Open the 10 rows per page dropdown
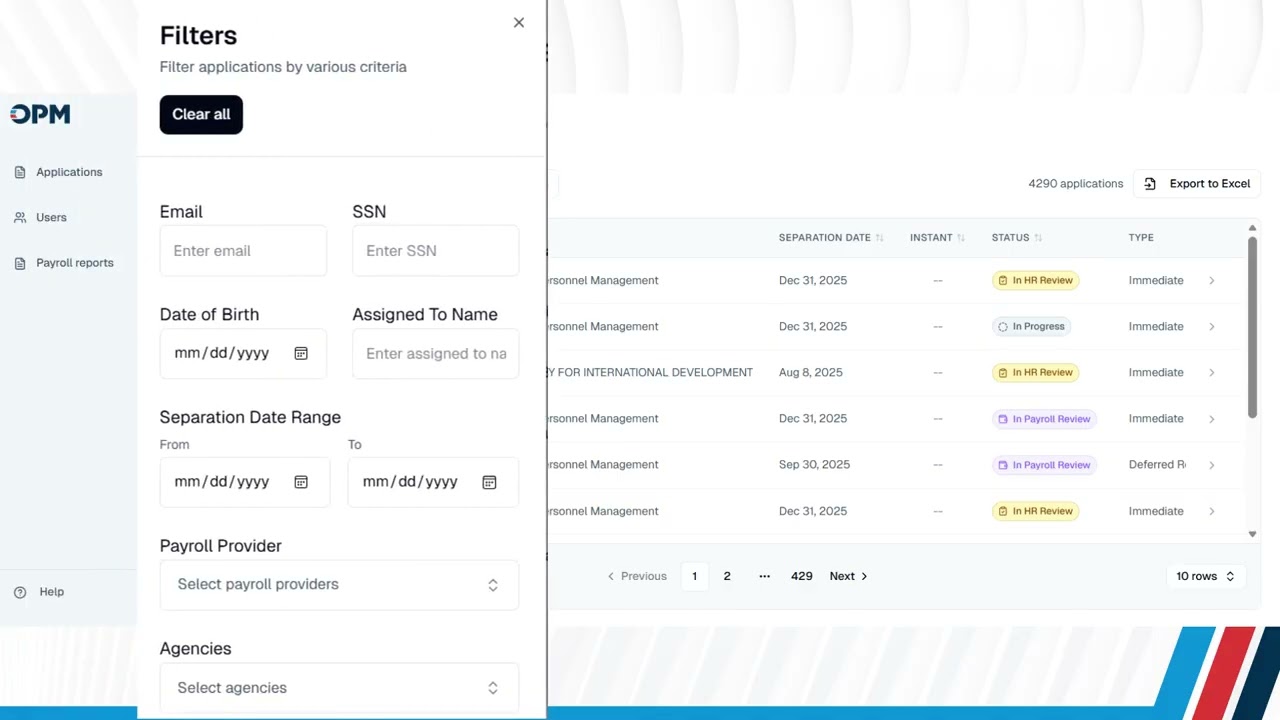The height and width of the screenshot is (720, 1280). (x=1205, y=577)
